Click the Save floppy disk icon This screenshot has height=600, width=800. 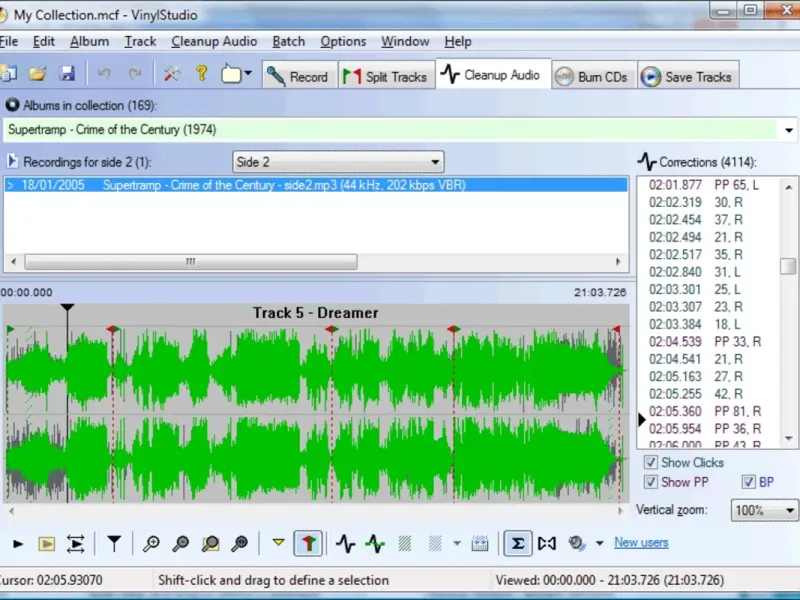coord(67,74)
